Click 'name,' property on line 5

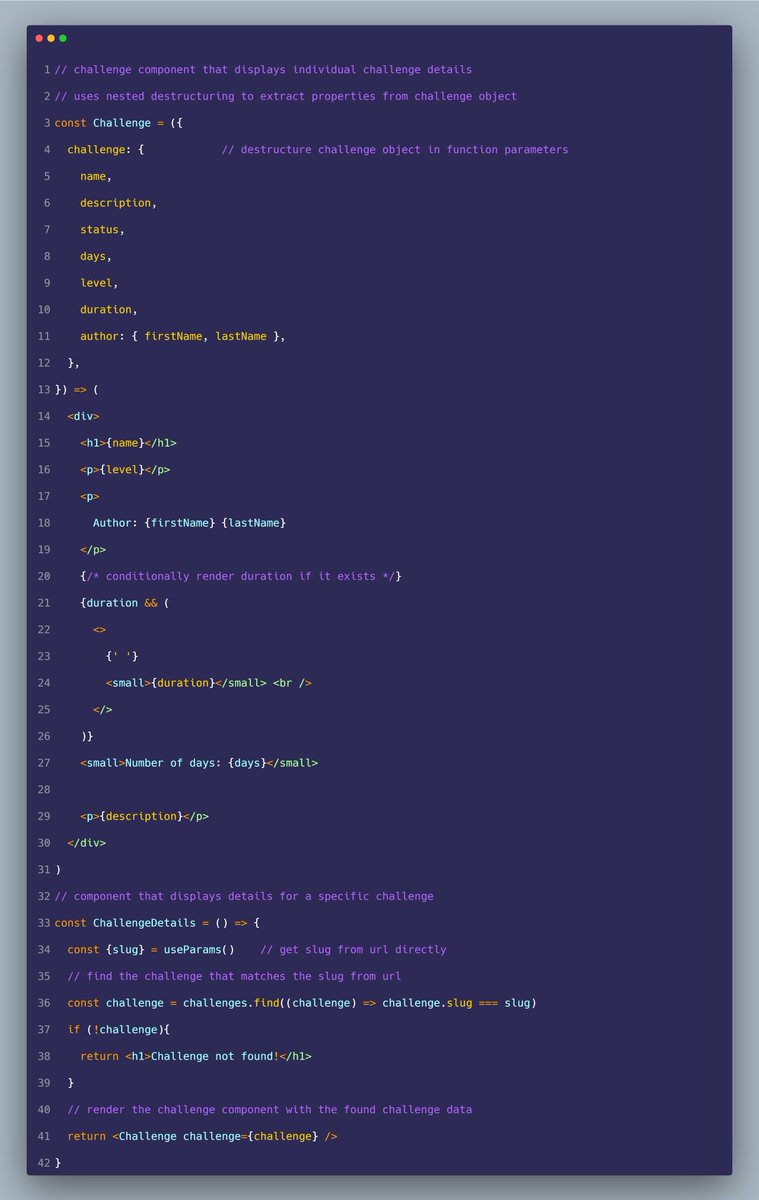pos(96,176)
